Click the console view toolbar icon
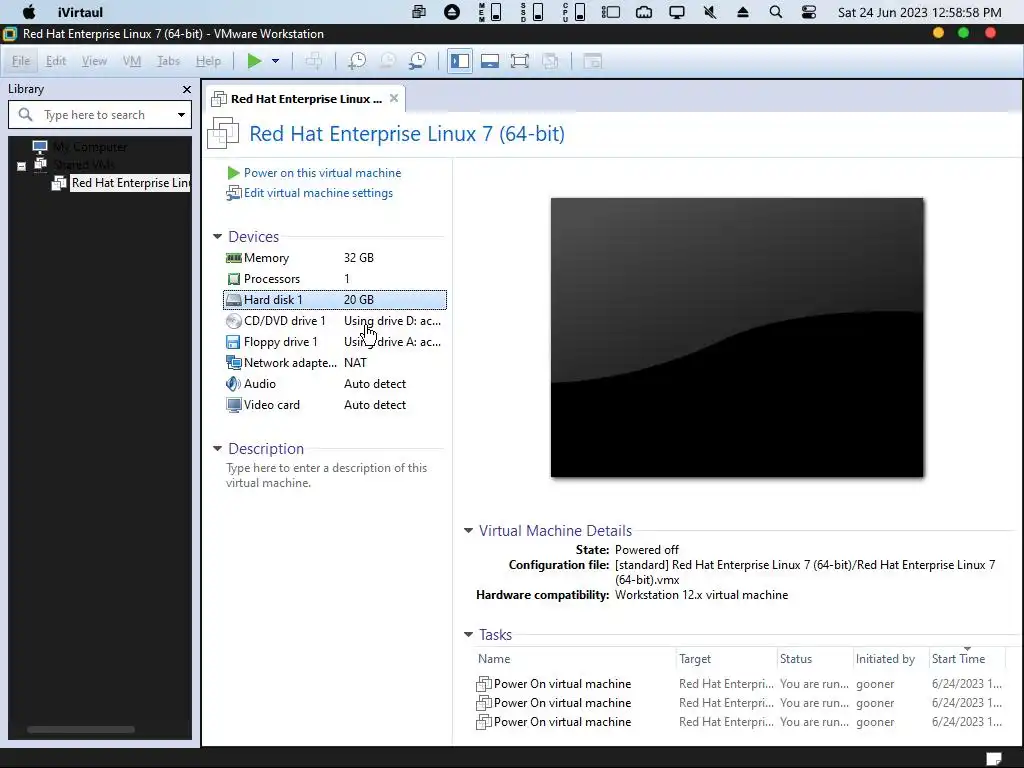 click(592, 61)
